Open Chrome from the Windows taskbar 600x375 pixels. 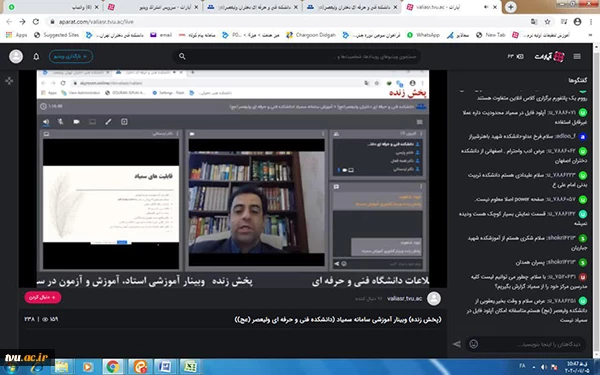tap(112, 367)
